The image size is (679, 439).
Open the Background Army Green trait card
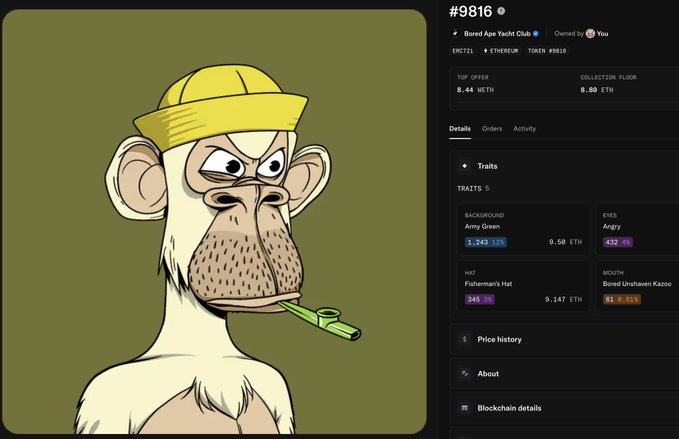tap(523, 229)
